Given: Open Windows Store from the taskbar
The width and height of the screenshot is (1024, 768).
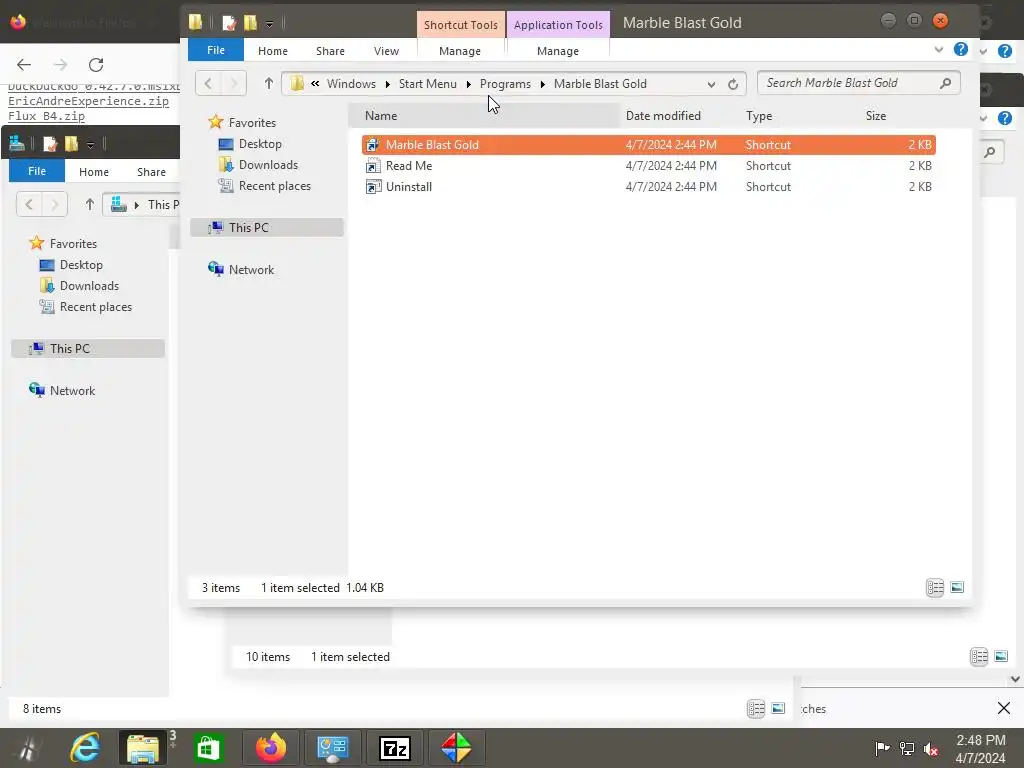Looking at the screenshot, I should click(208, 748).
